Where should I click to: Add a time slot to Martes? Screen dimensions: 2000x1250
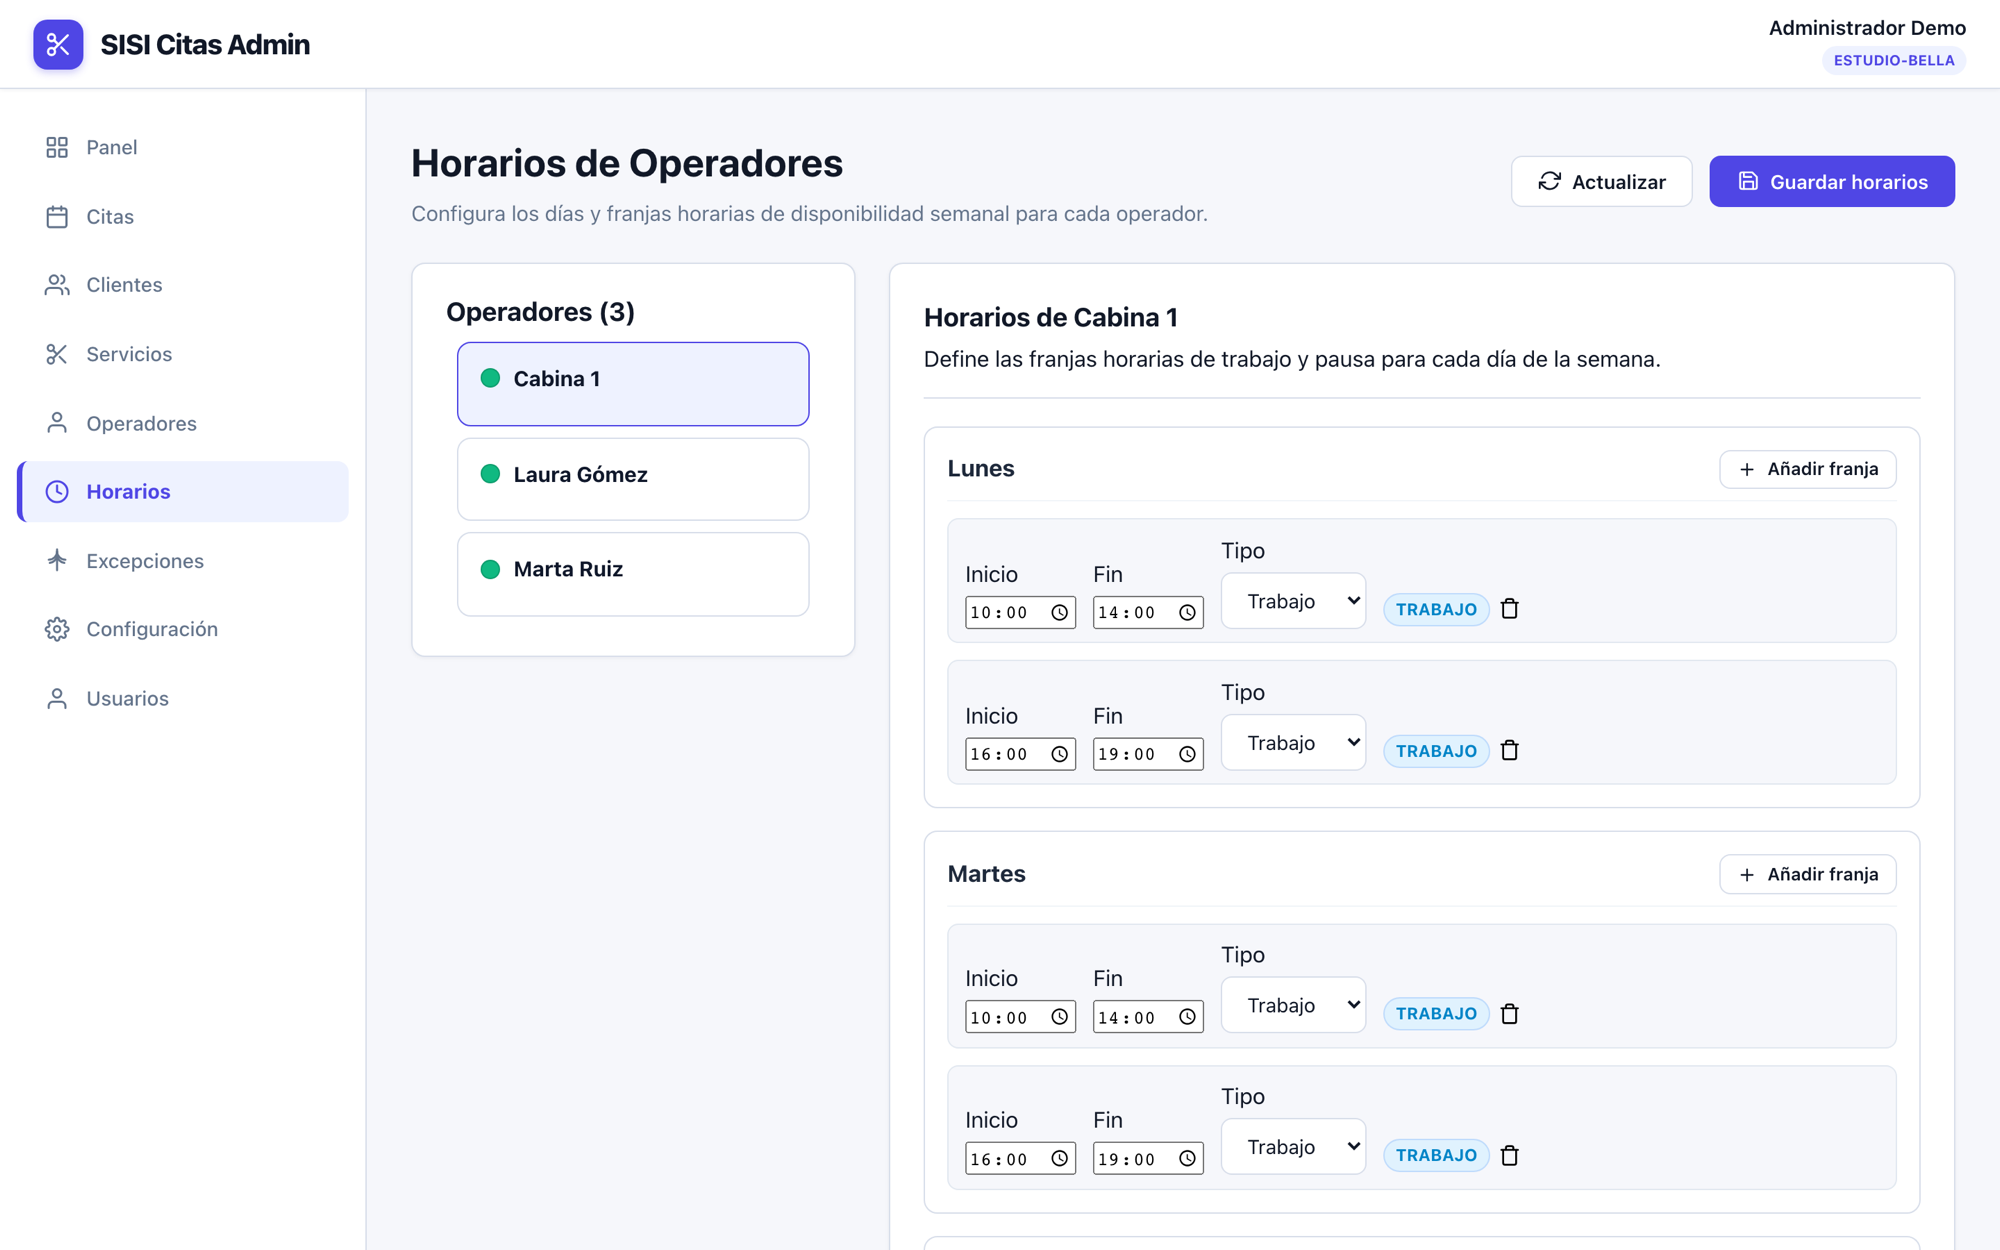(x=1807, y=874)
